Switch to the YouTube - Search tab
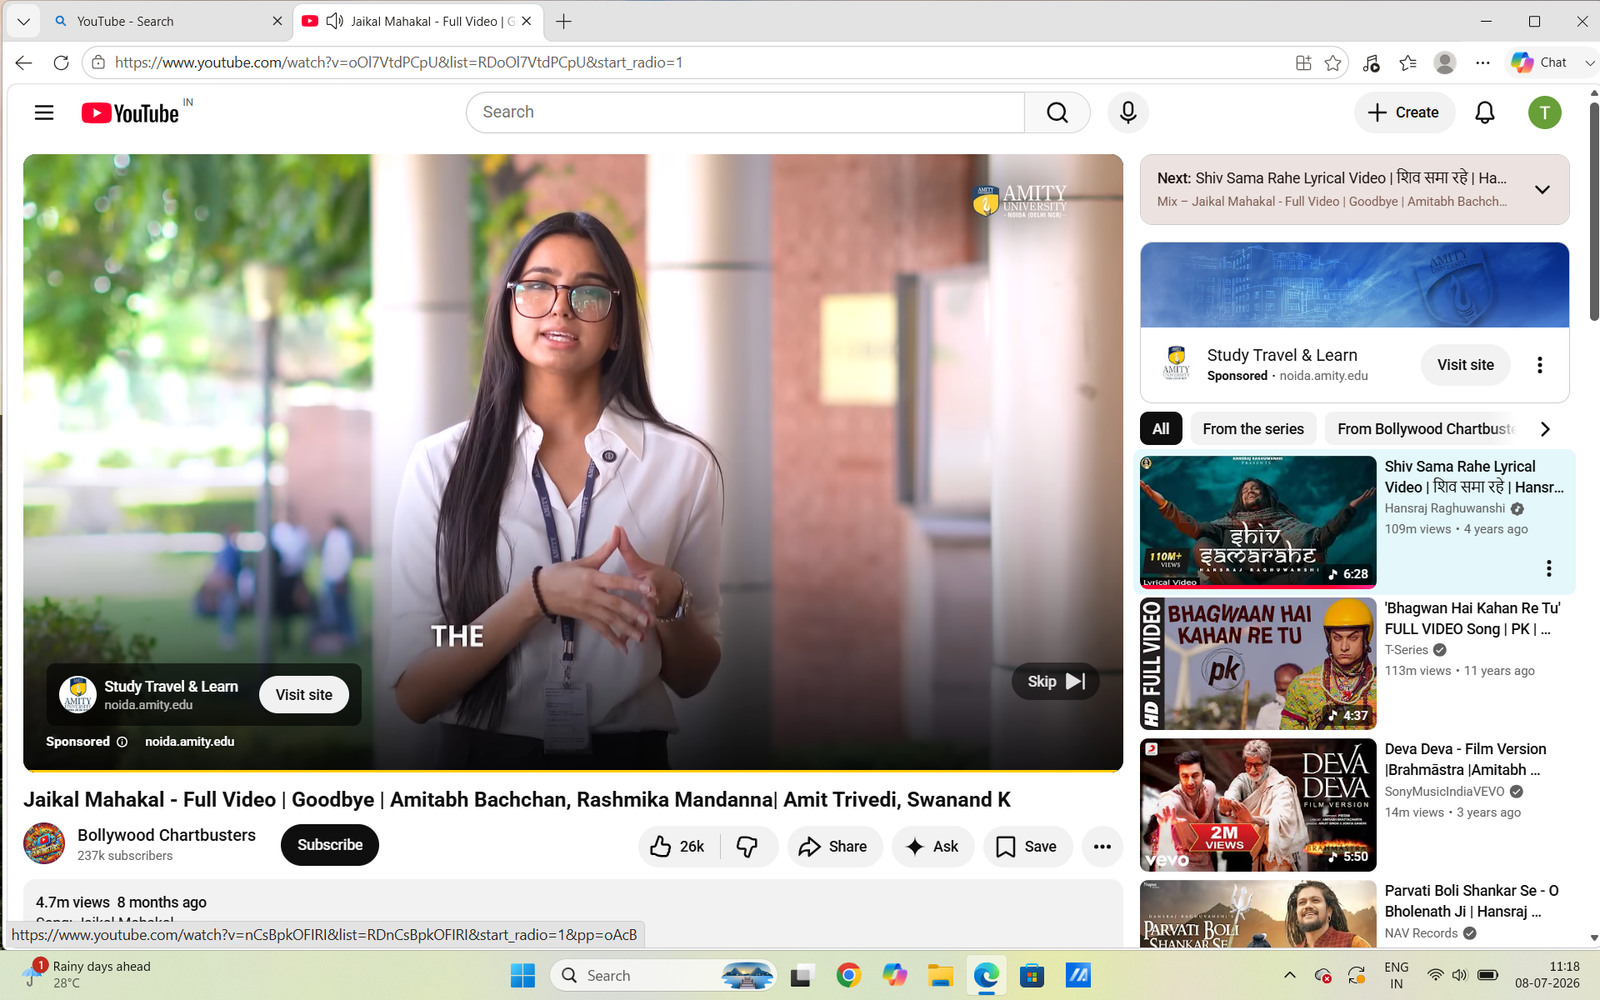 (160, 21)
